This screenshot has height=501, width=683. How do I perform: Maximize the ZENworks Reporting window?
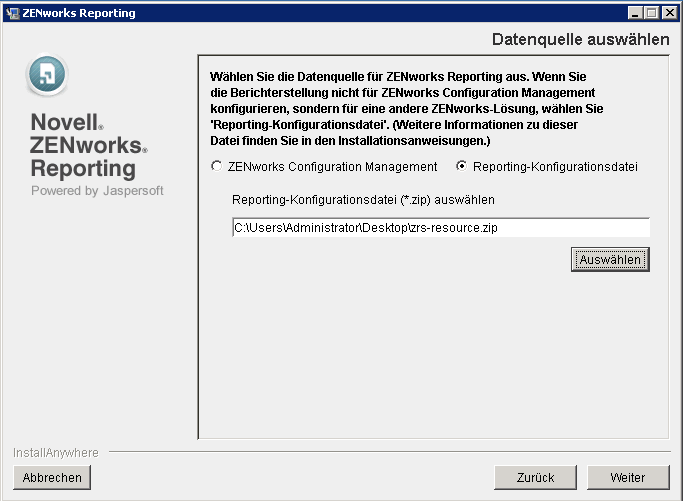(x=652, y=13)
